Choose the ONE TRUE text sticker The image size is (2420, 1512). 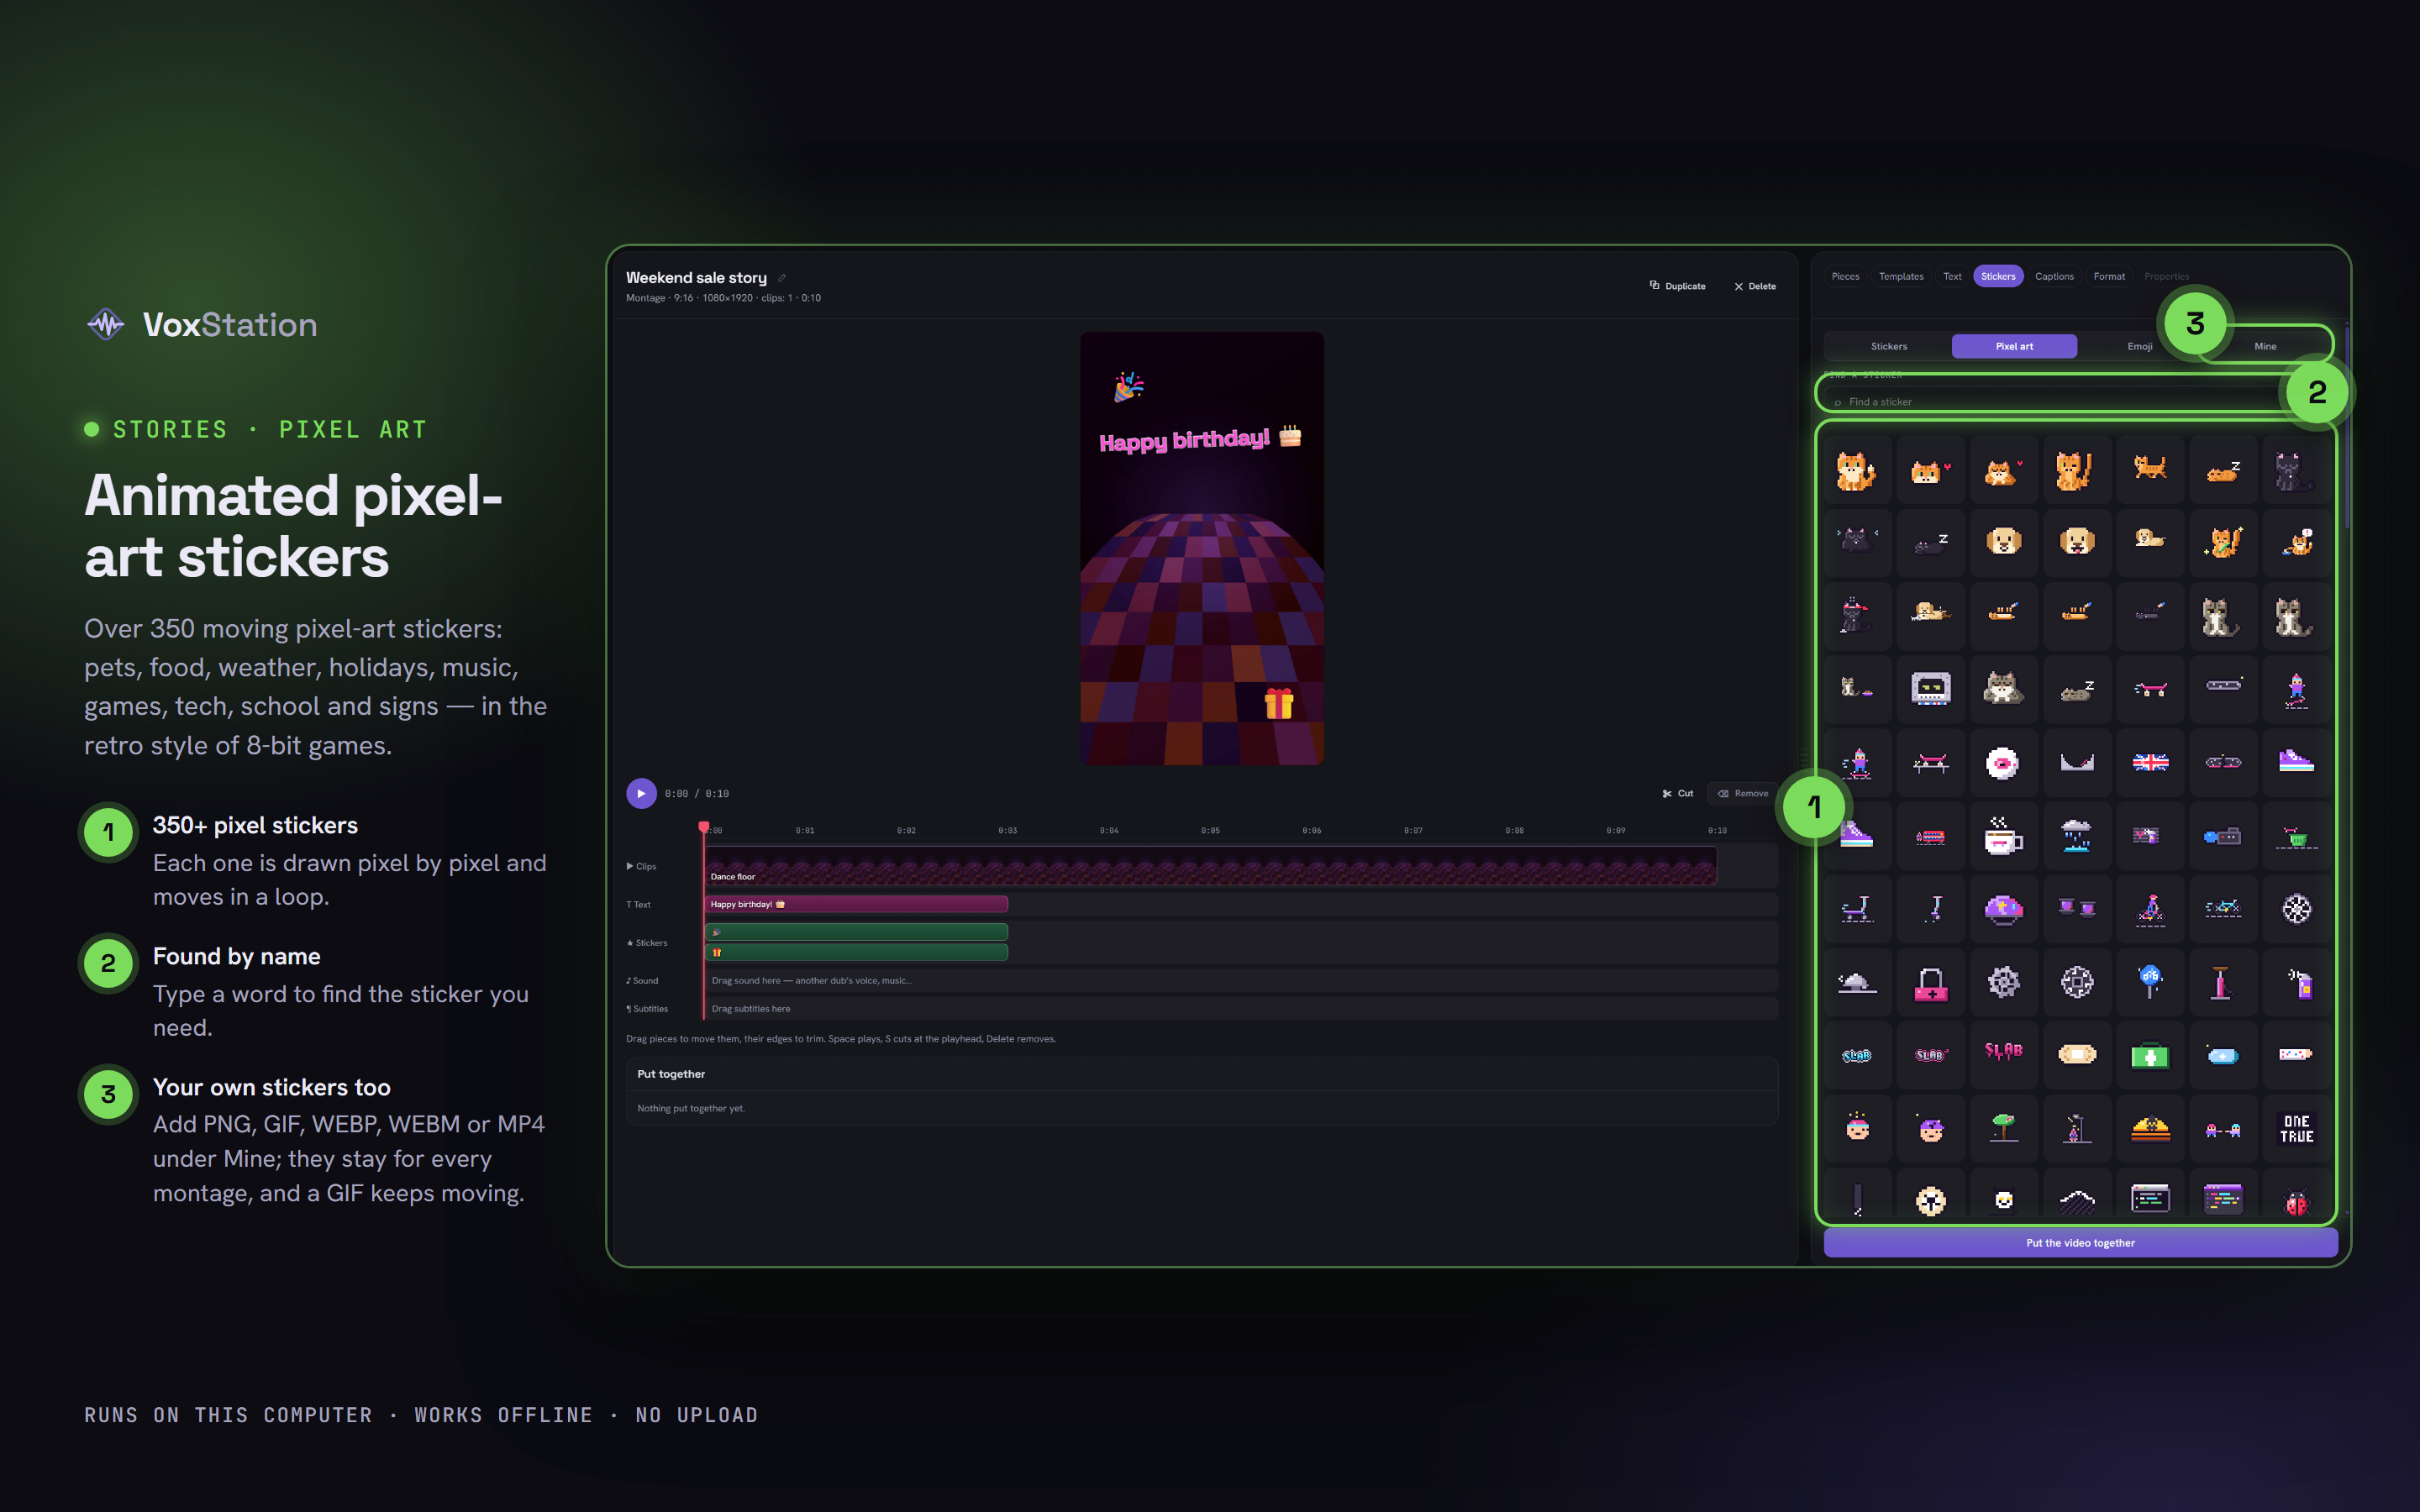[x=2297, y=1128]
